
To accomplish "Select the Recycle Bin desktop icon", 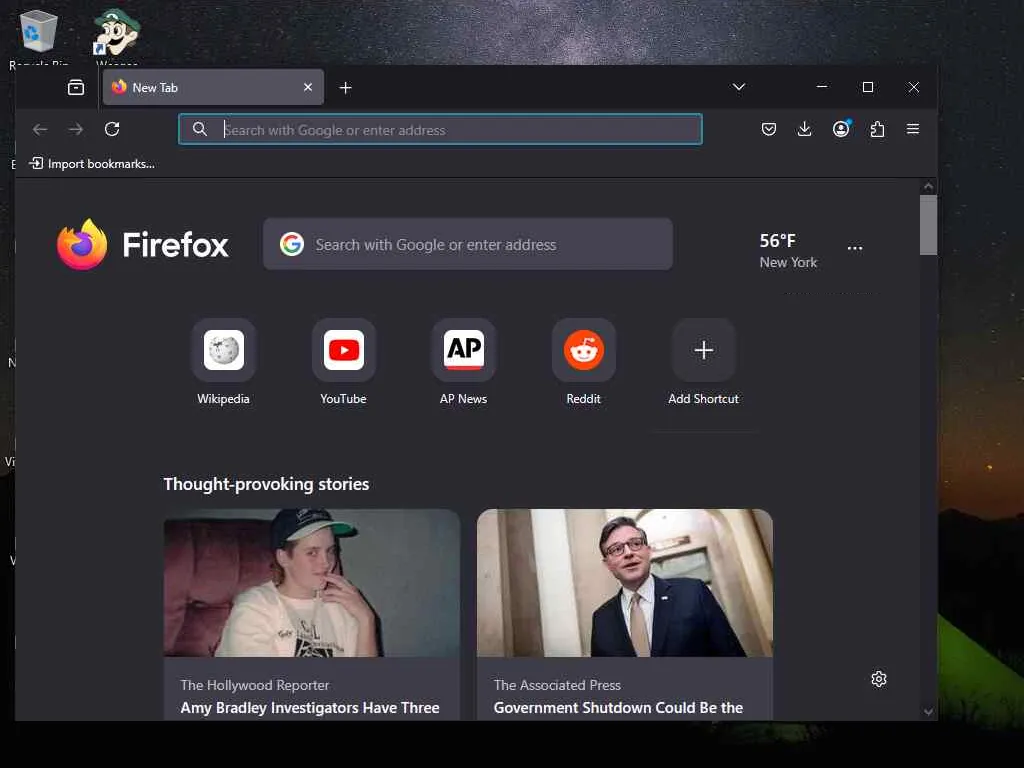I will pos(39,38).
